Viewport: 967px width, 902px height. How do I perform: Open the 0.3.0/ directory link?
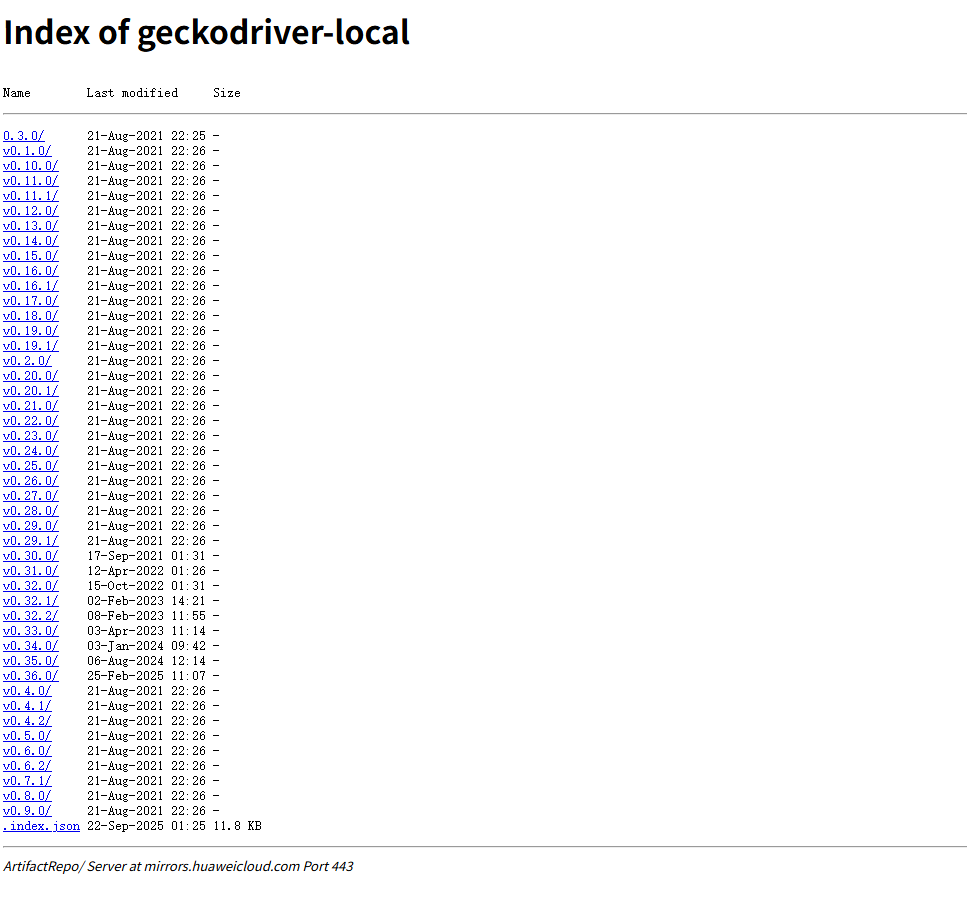[23, 136]
